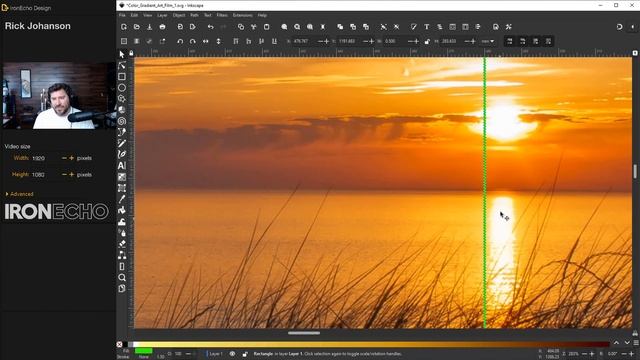Toggle scale stroke width with object
This screenshot has height=360, width=640.
(509, 41)
